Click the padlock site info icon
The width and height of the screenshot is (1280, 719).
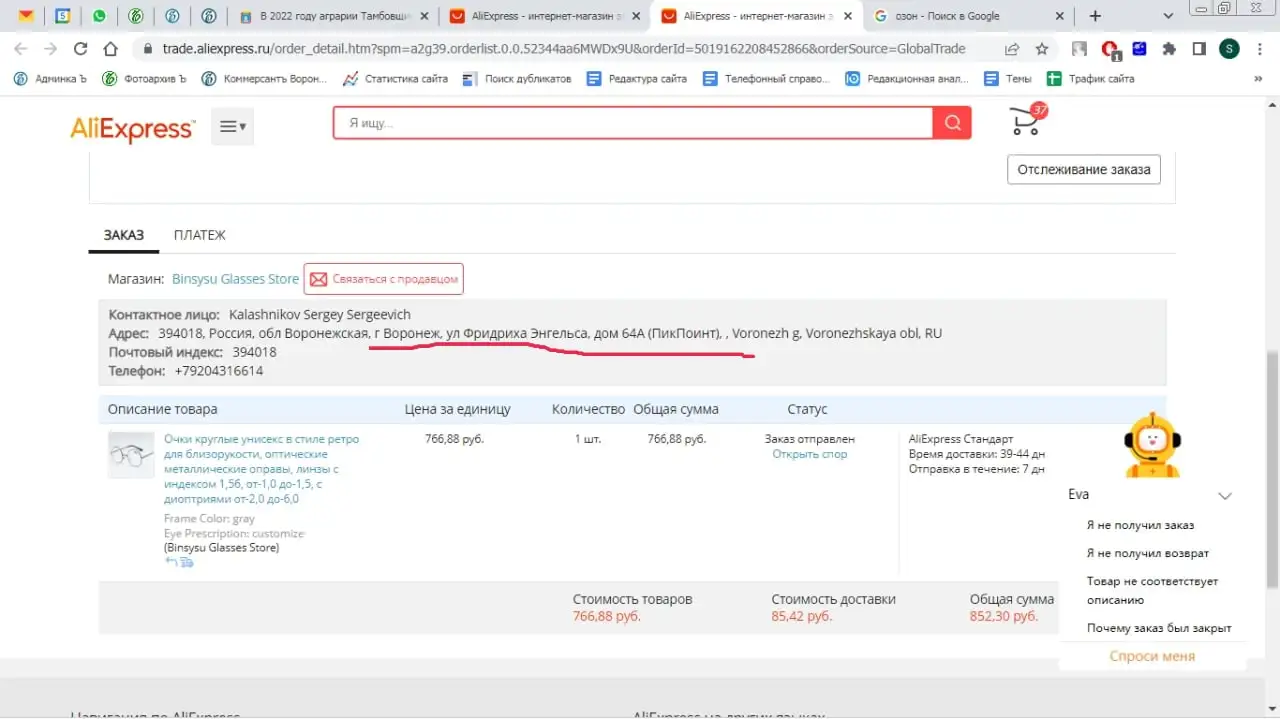[x=148, y=49]
